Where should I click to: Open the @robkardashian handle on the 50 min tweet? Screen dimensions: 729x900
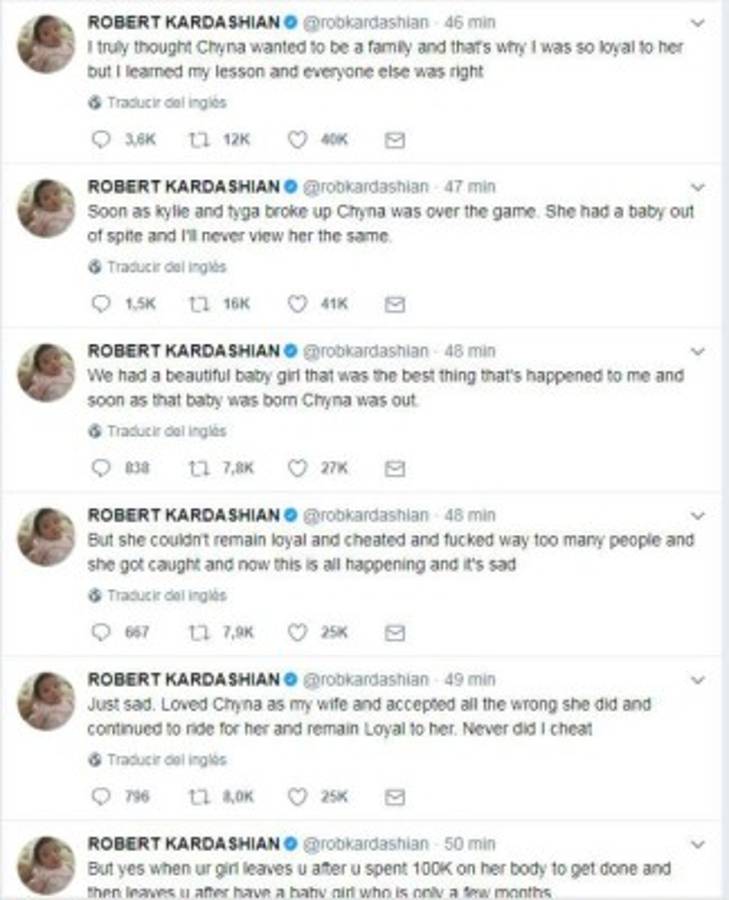(365, 844)
